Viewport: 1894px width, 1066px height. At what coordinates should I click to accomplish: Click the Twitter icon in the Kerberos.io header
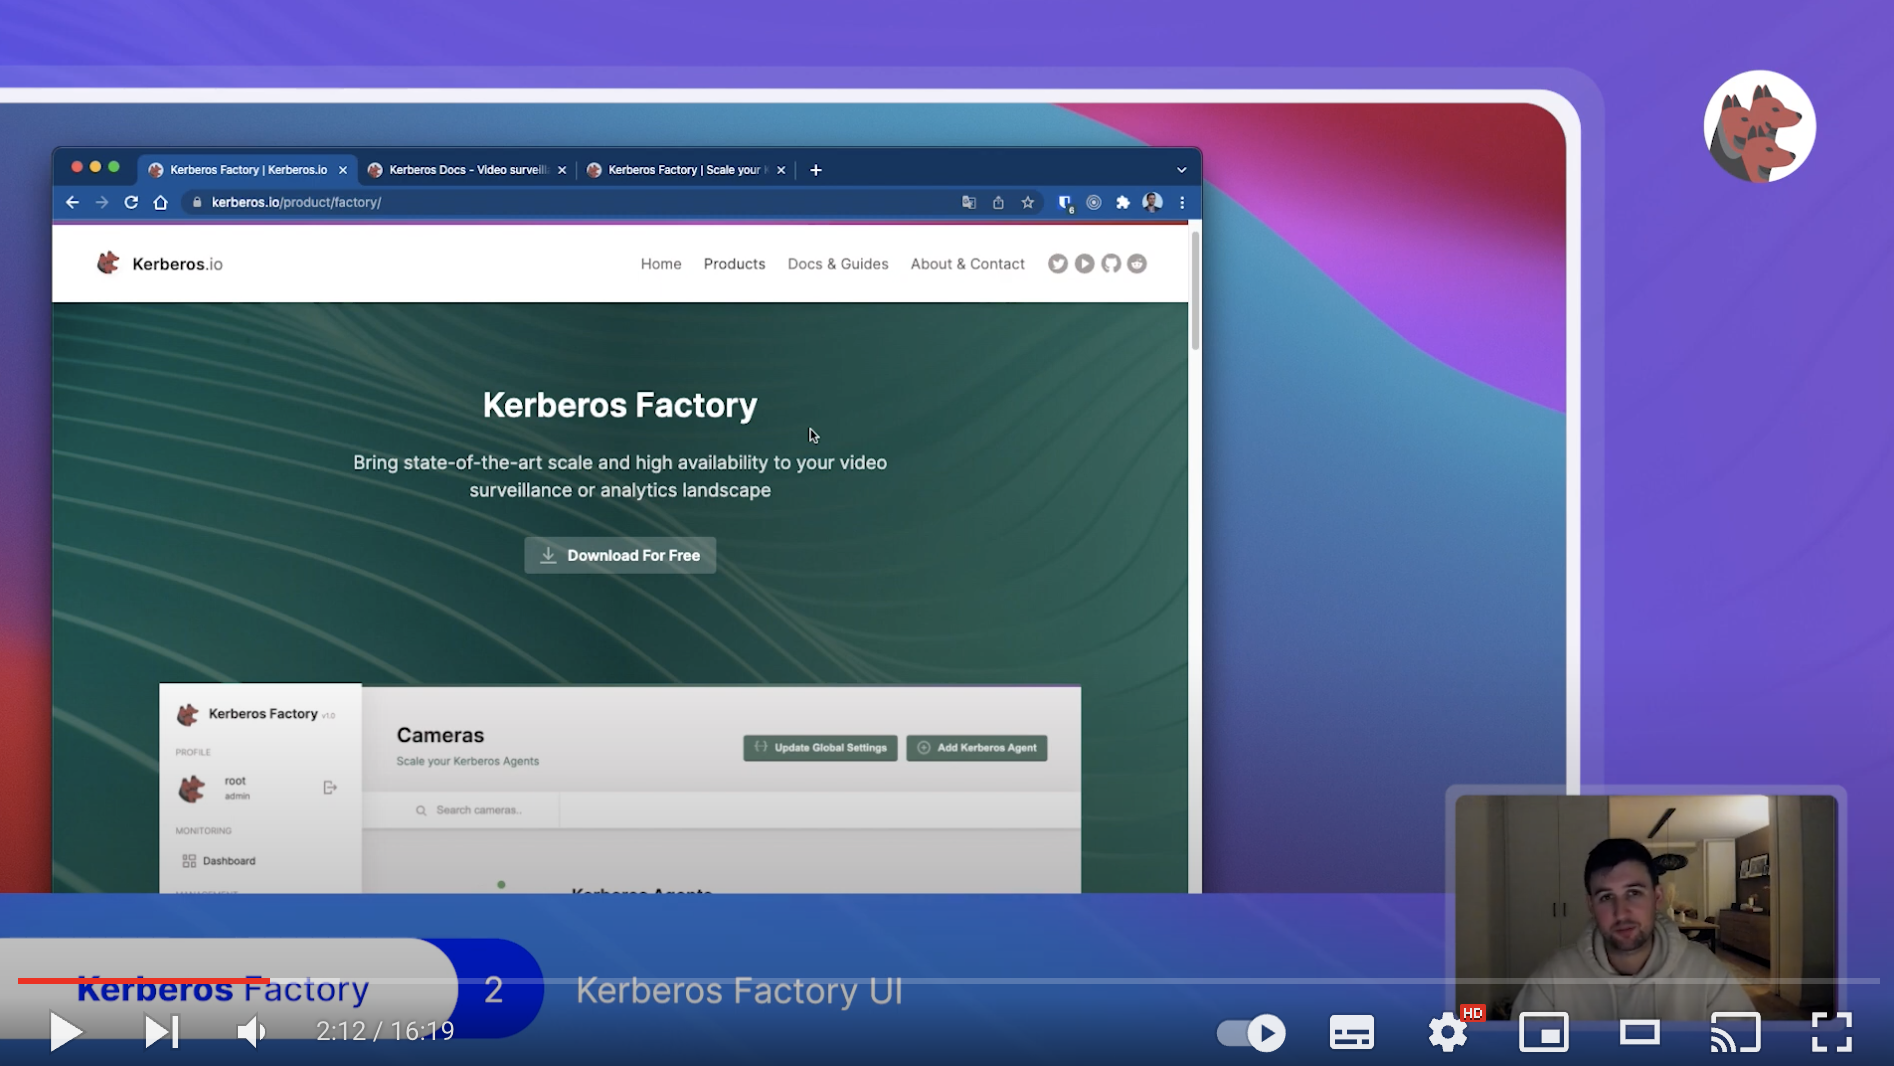[x=1057, y=263]
